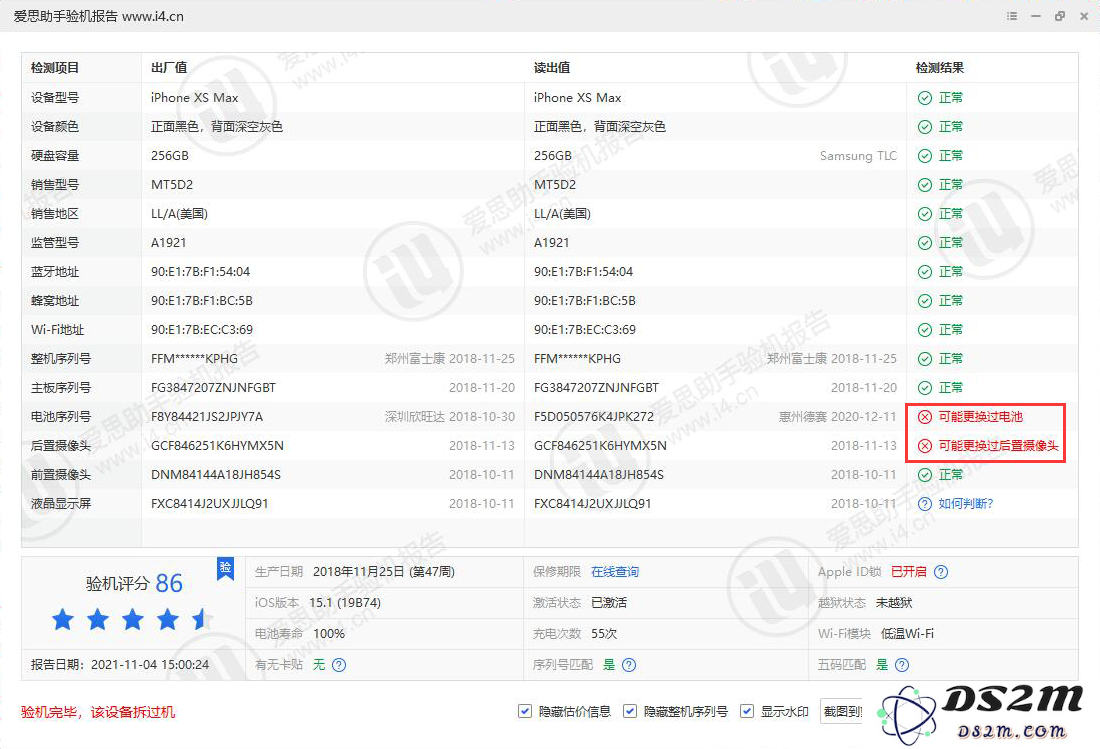Click the green check icon for 蓝牙地址 row
This screenshot has height=749, width=1100.
[x=925, y=272]
